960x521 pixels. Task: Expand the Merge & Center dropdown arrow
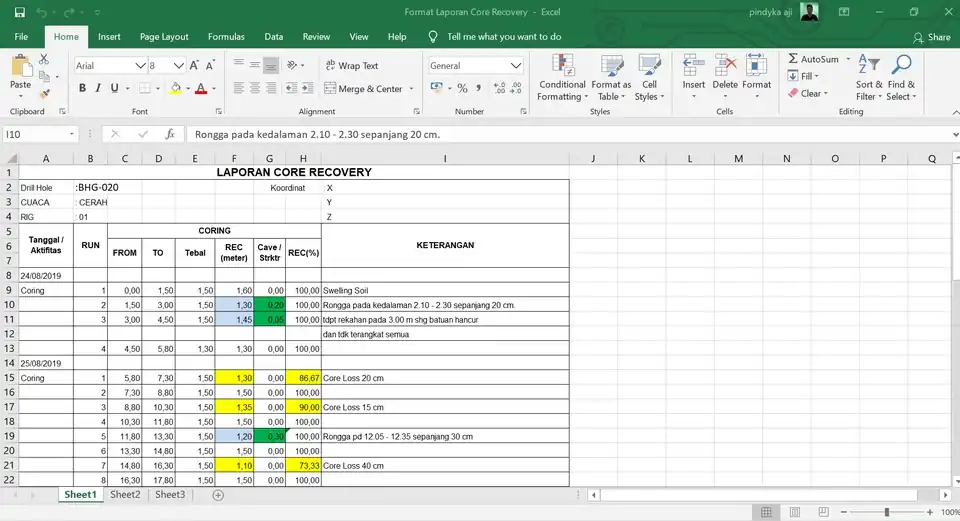tap(411, 89)
